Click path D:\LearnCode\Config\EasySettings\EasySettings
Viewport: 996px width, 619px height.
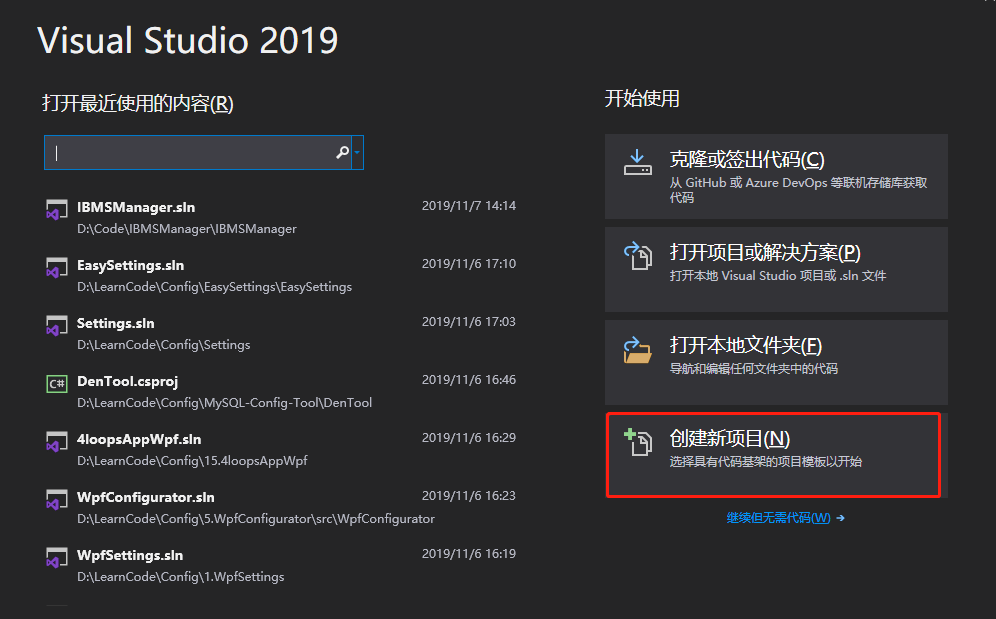pos(214,287)
